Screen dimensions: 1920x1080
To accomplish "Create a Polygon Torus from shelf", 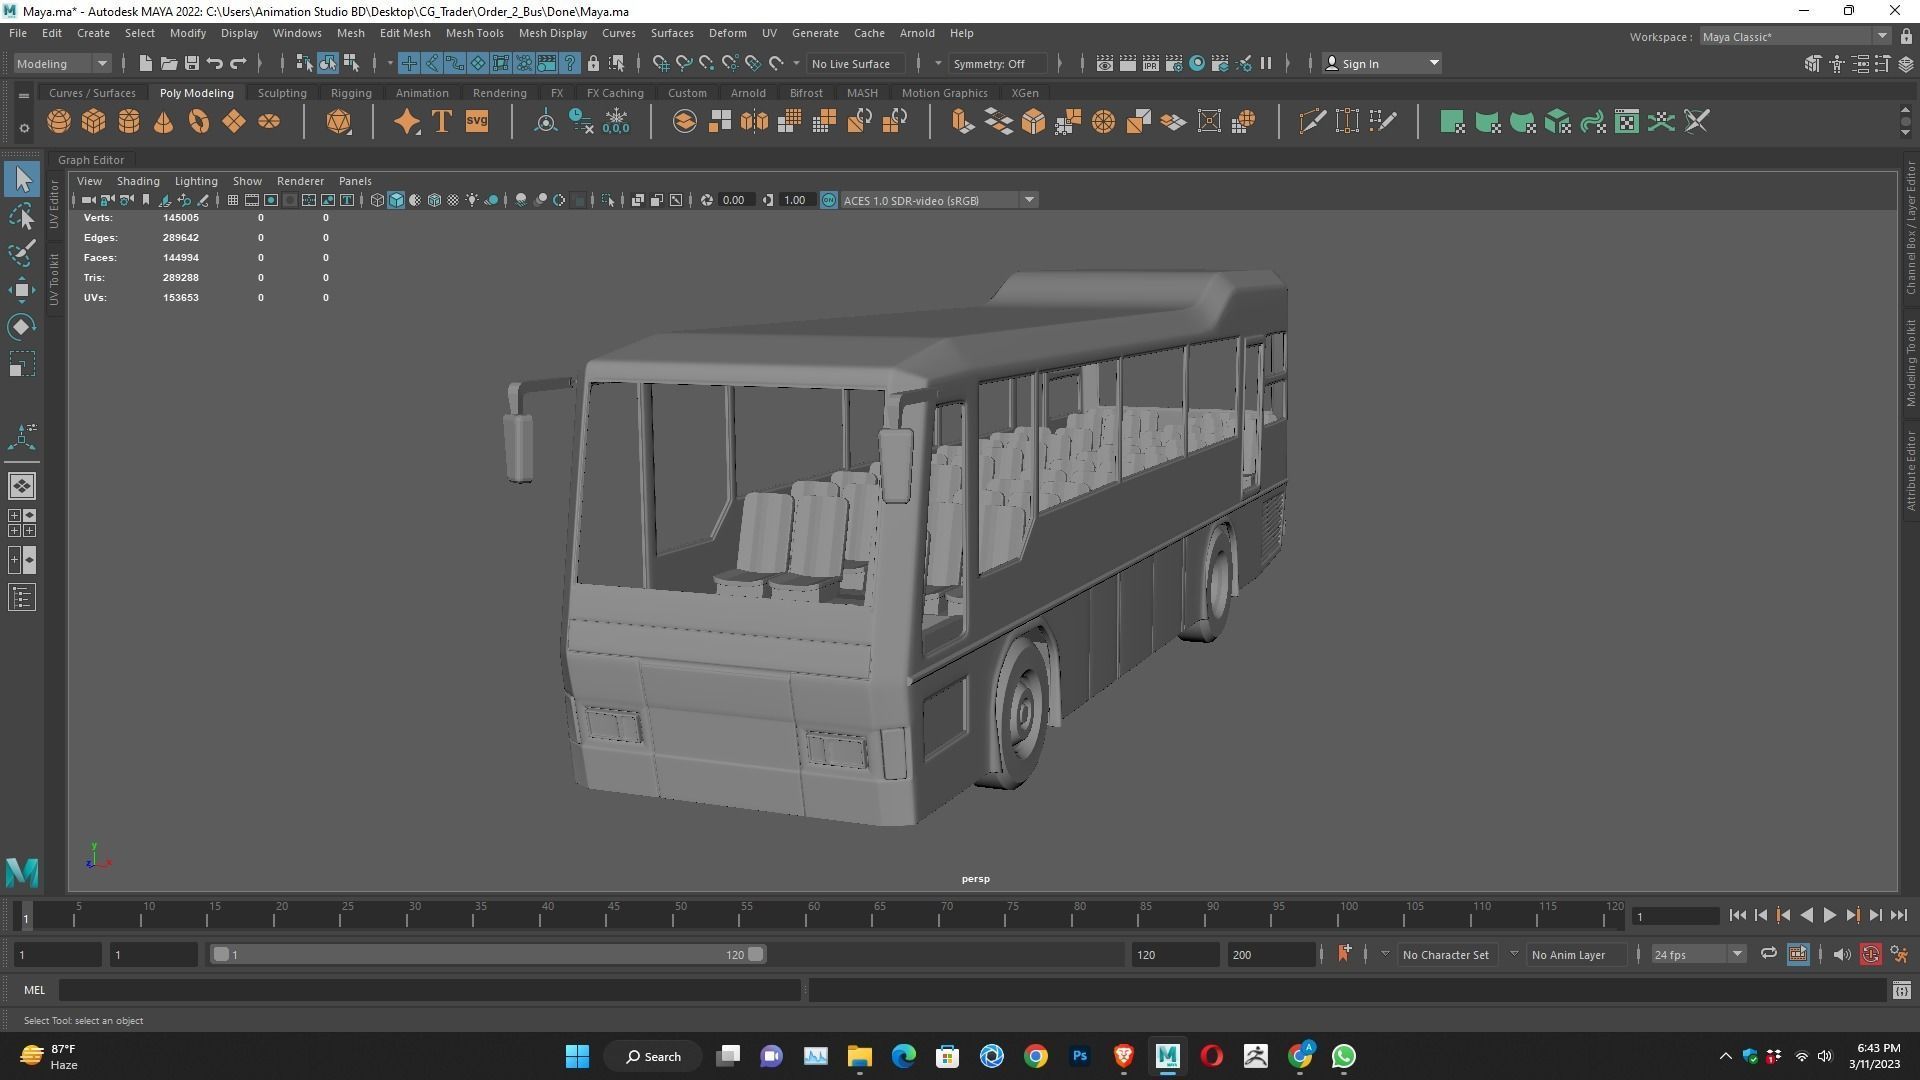I will pos(199,122).
